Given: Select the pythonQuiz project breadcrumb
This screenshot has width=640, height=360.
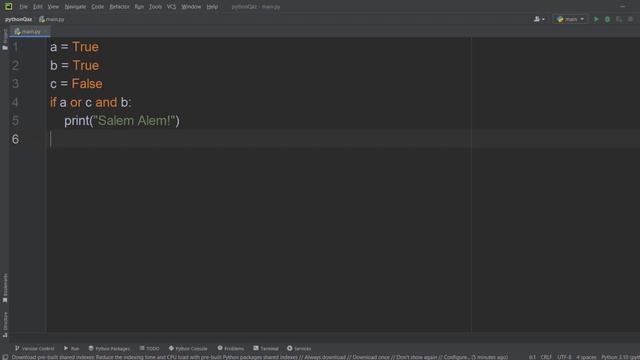Looking at the screenshot, I should [x=18, y=19].
